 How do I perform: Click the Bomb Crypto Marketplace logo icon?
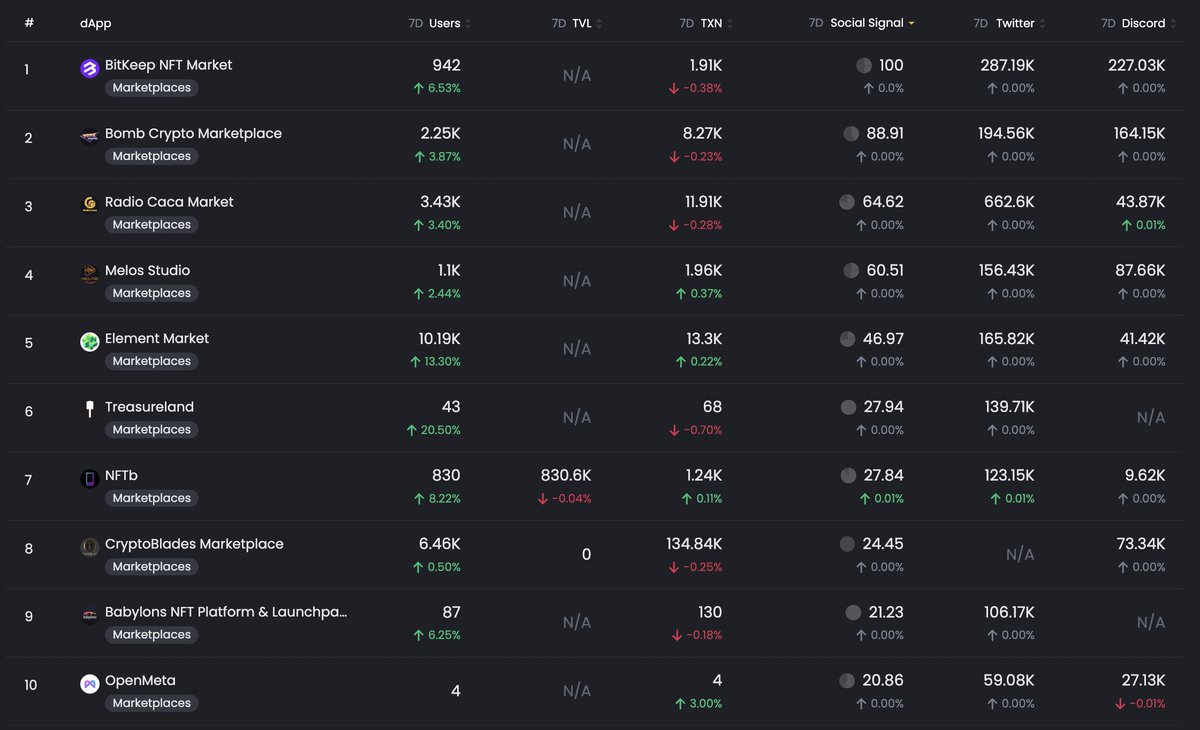[x=90, y=137]
